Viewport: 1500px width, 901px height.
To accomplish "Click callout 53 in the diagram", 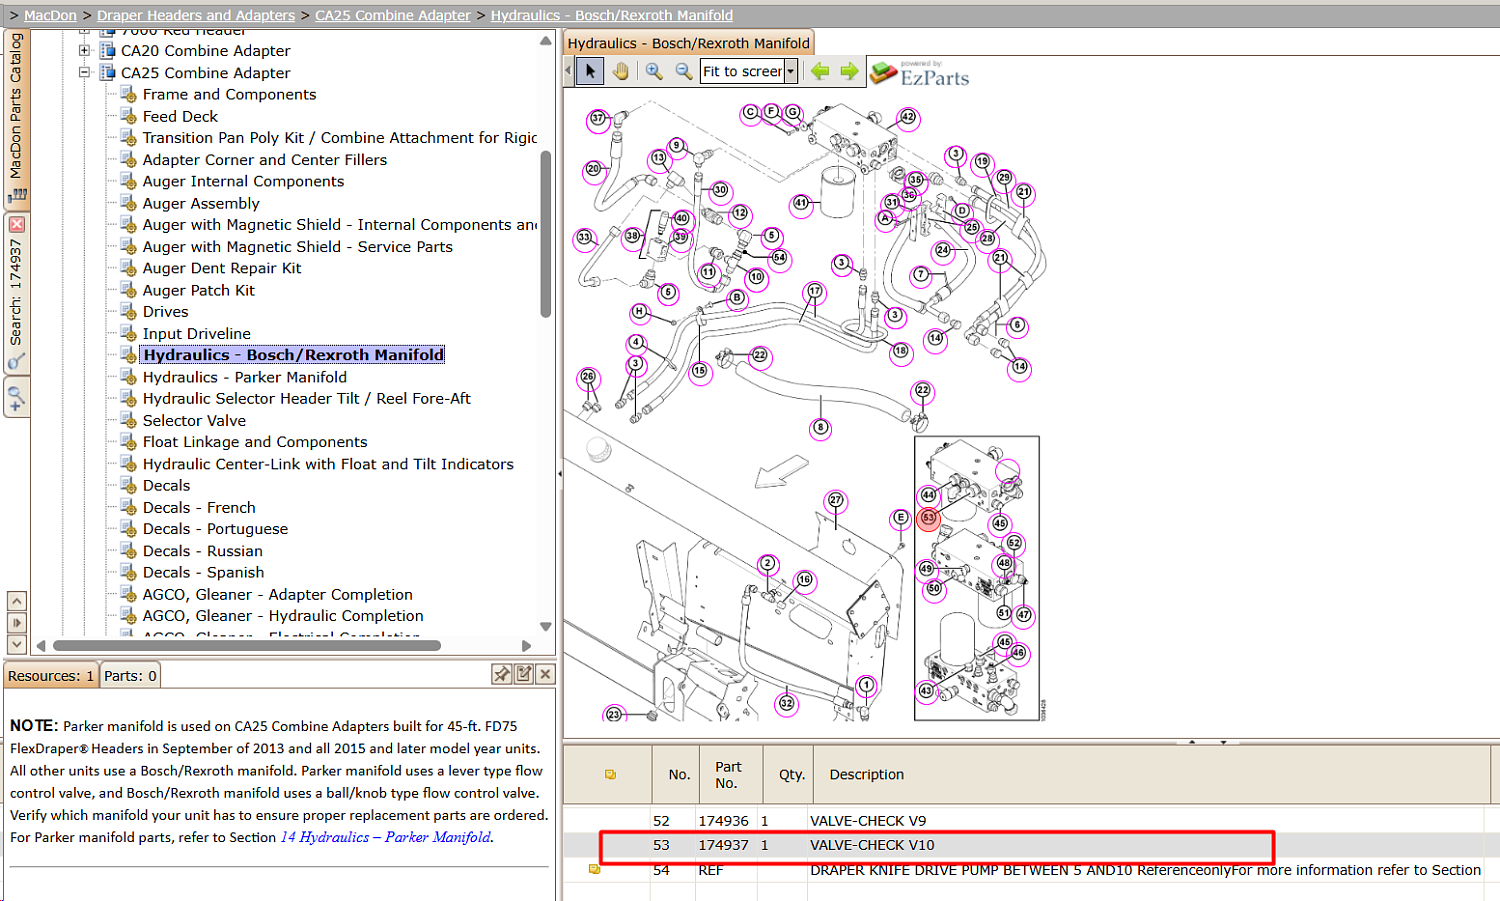I will pyautogui.click(x=928, y=518).
